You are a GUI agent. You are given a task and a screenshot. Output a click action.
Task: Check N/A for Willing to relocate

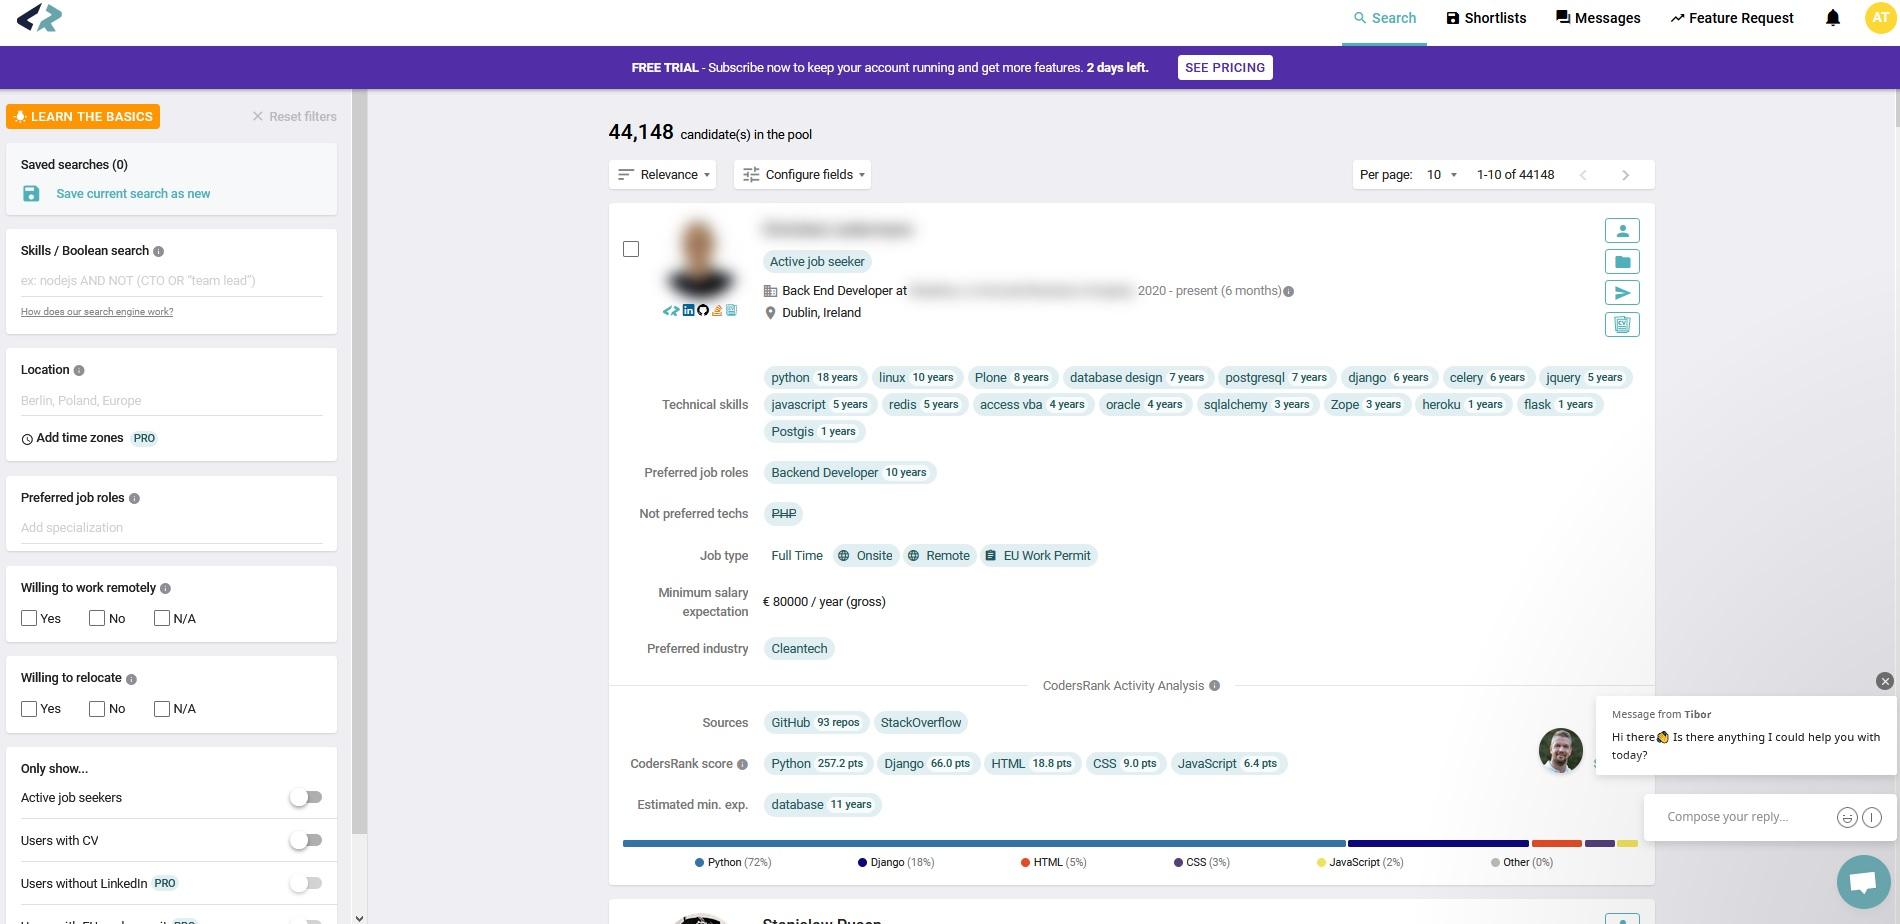(162, 708)
